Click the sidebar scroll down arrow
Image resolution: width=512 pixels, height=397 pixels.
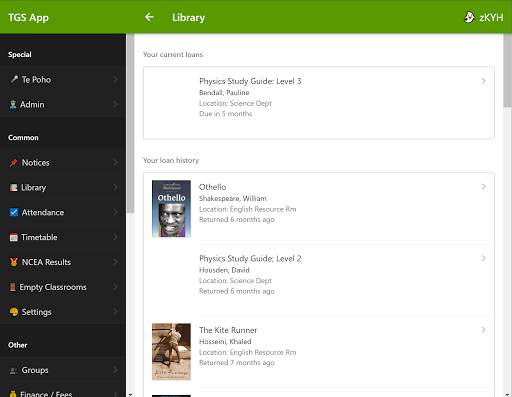pos(130,394)
